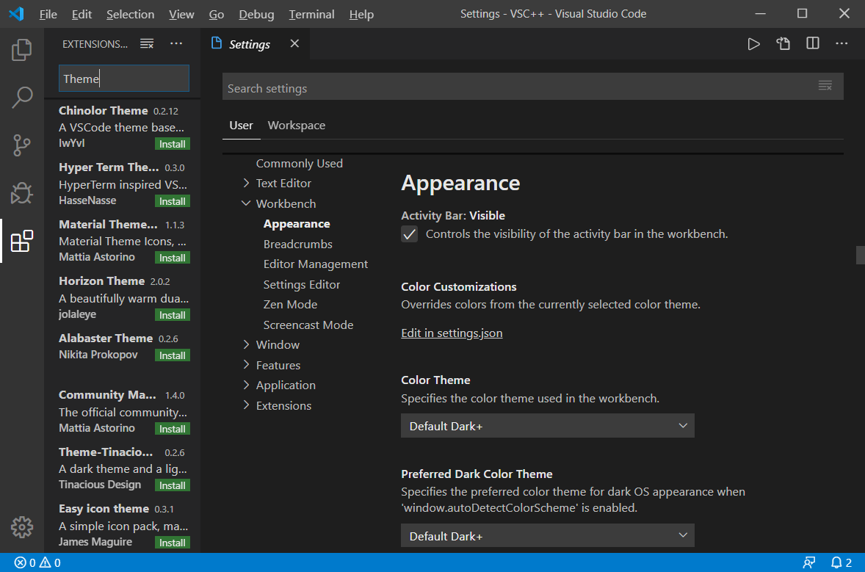This screenshot has width=865, height=572.
Task: Expand the Text Editor settings category
Action: (246, 183)
